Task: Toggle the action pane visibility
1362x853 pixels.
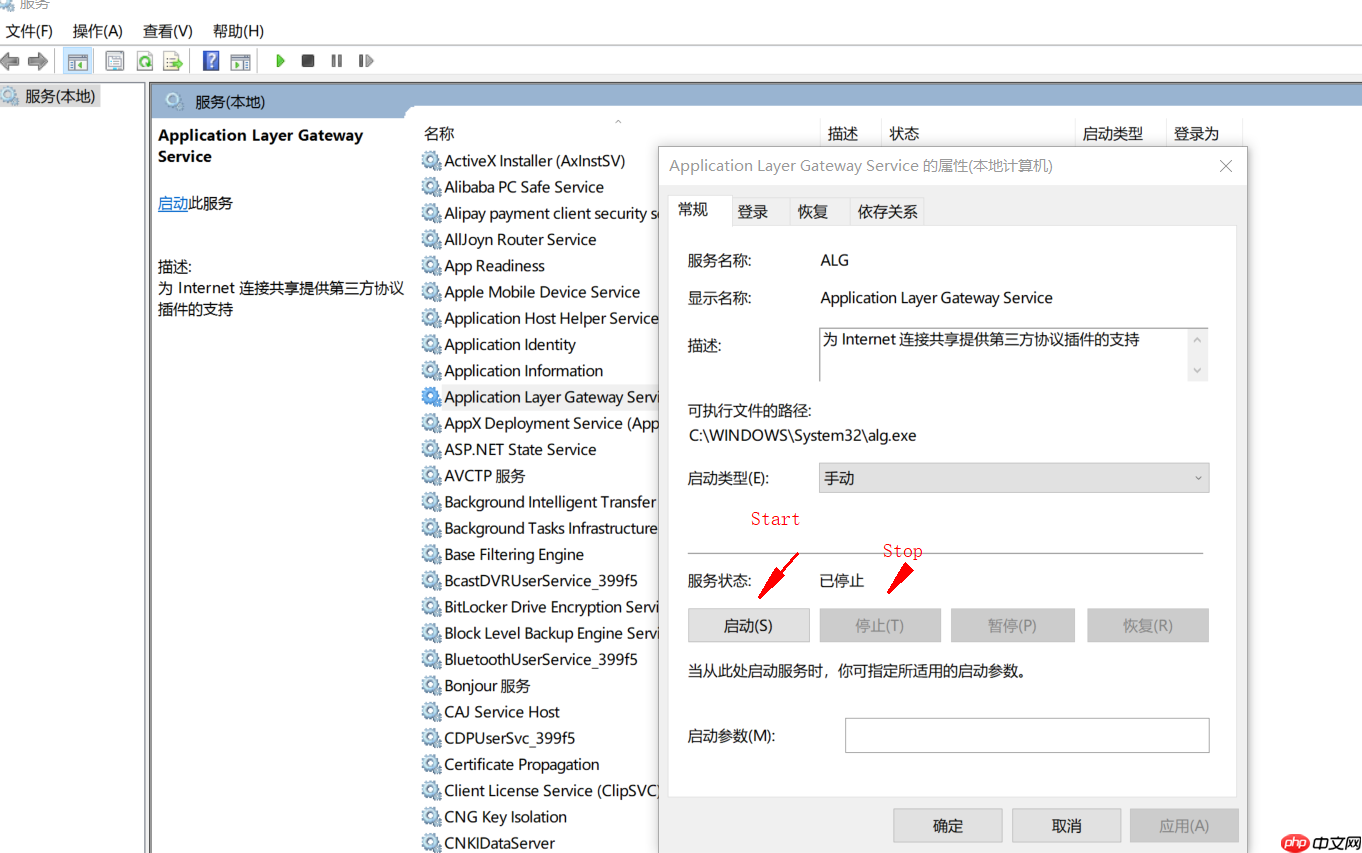Action: (x=240, y=61)
